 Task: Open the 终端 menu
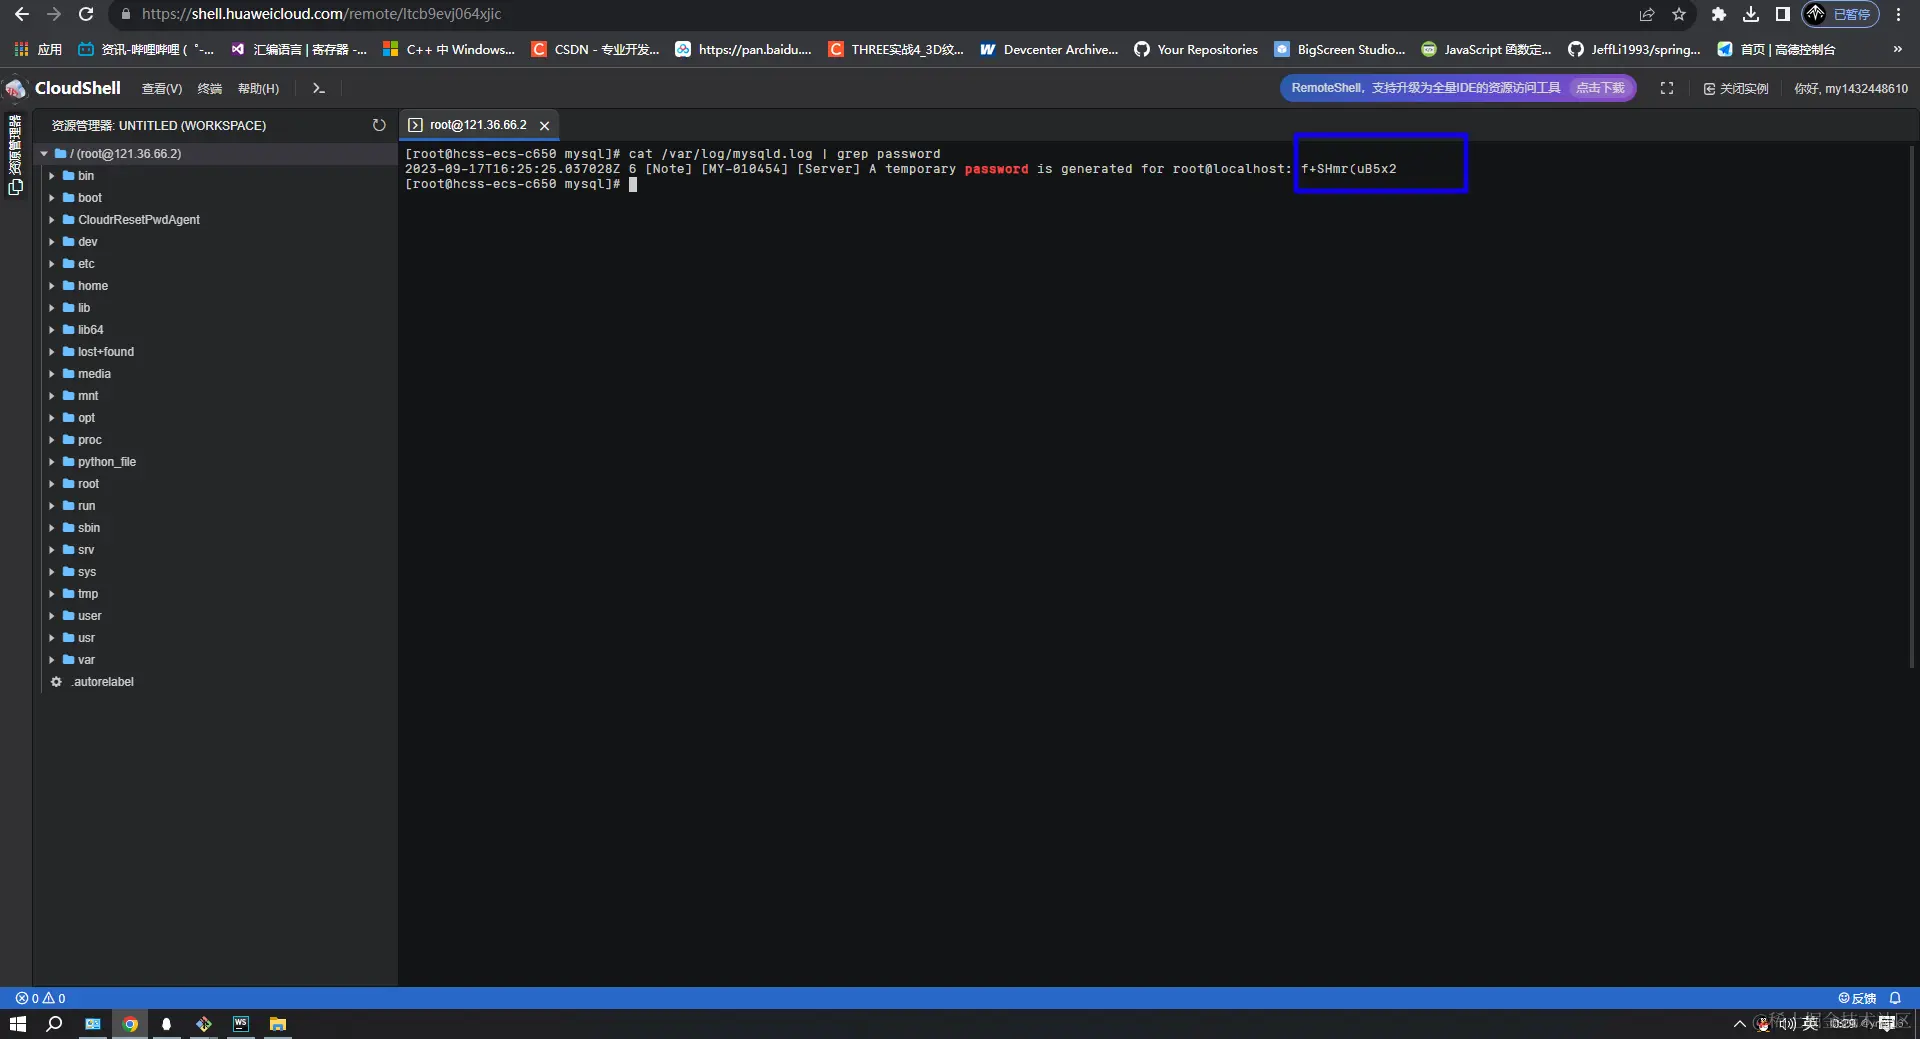coord(210,89)
